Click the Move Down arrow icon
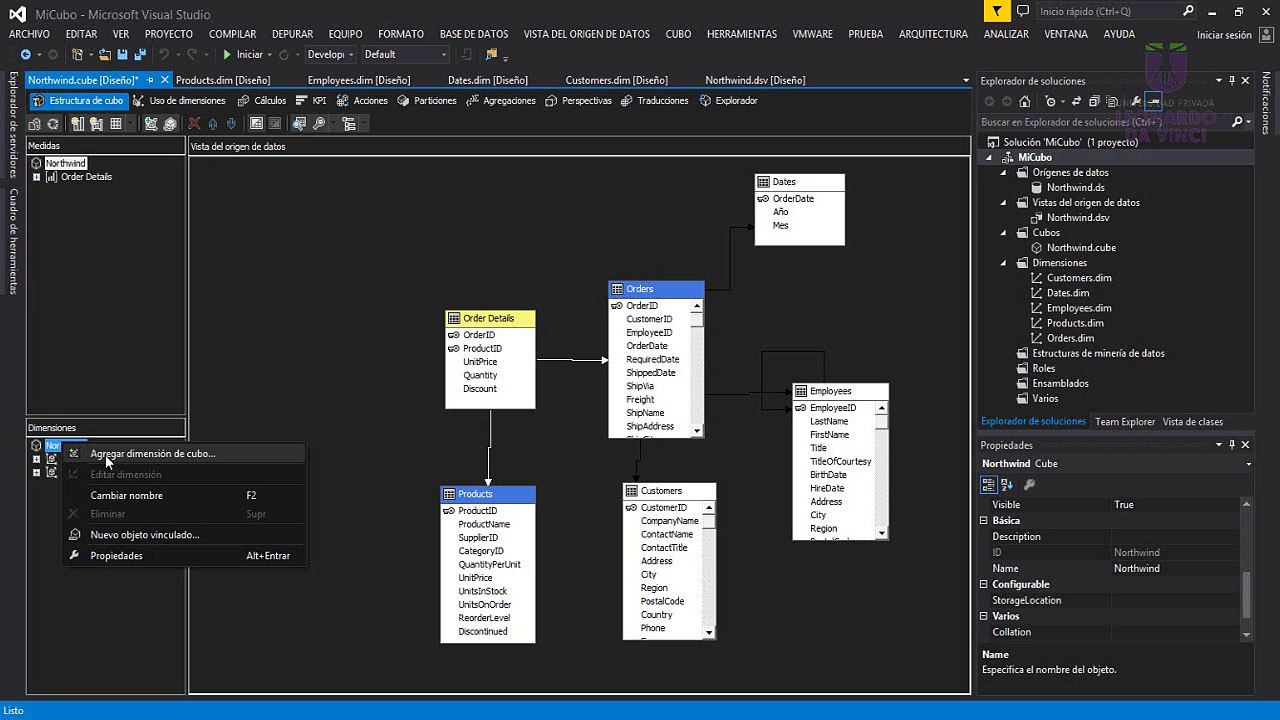1280x720 pixels. [x=231, y=124]
